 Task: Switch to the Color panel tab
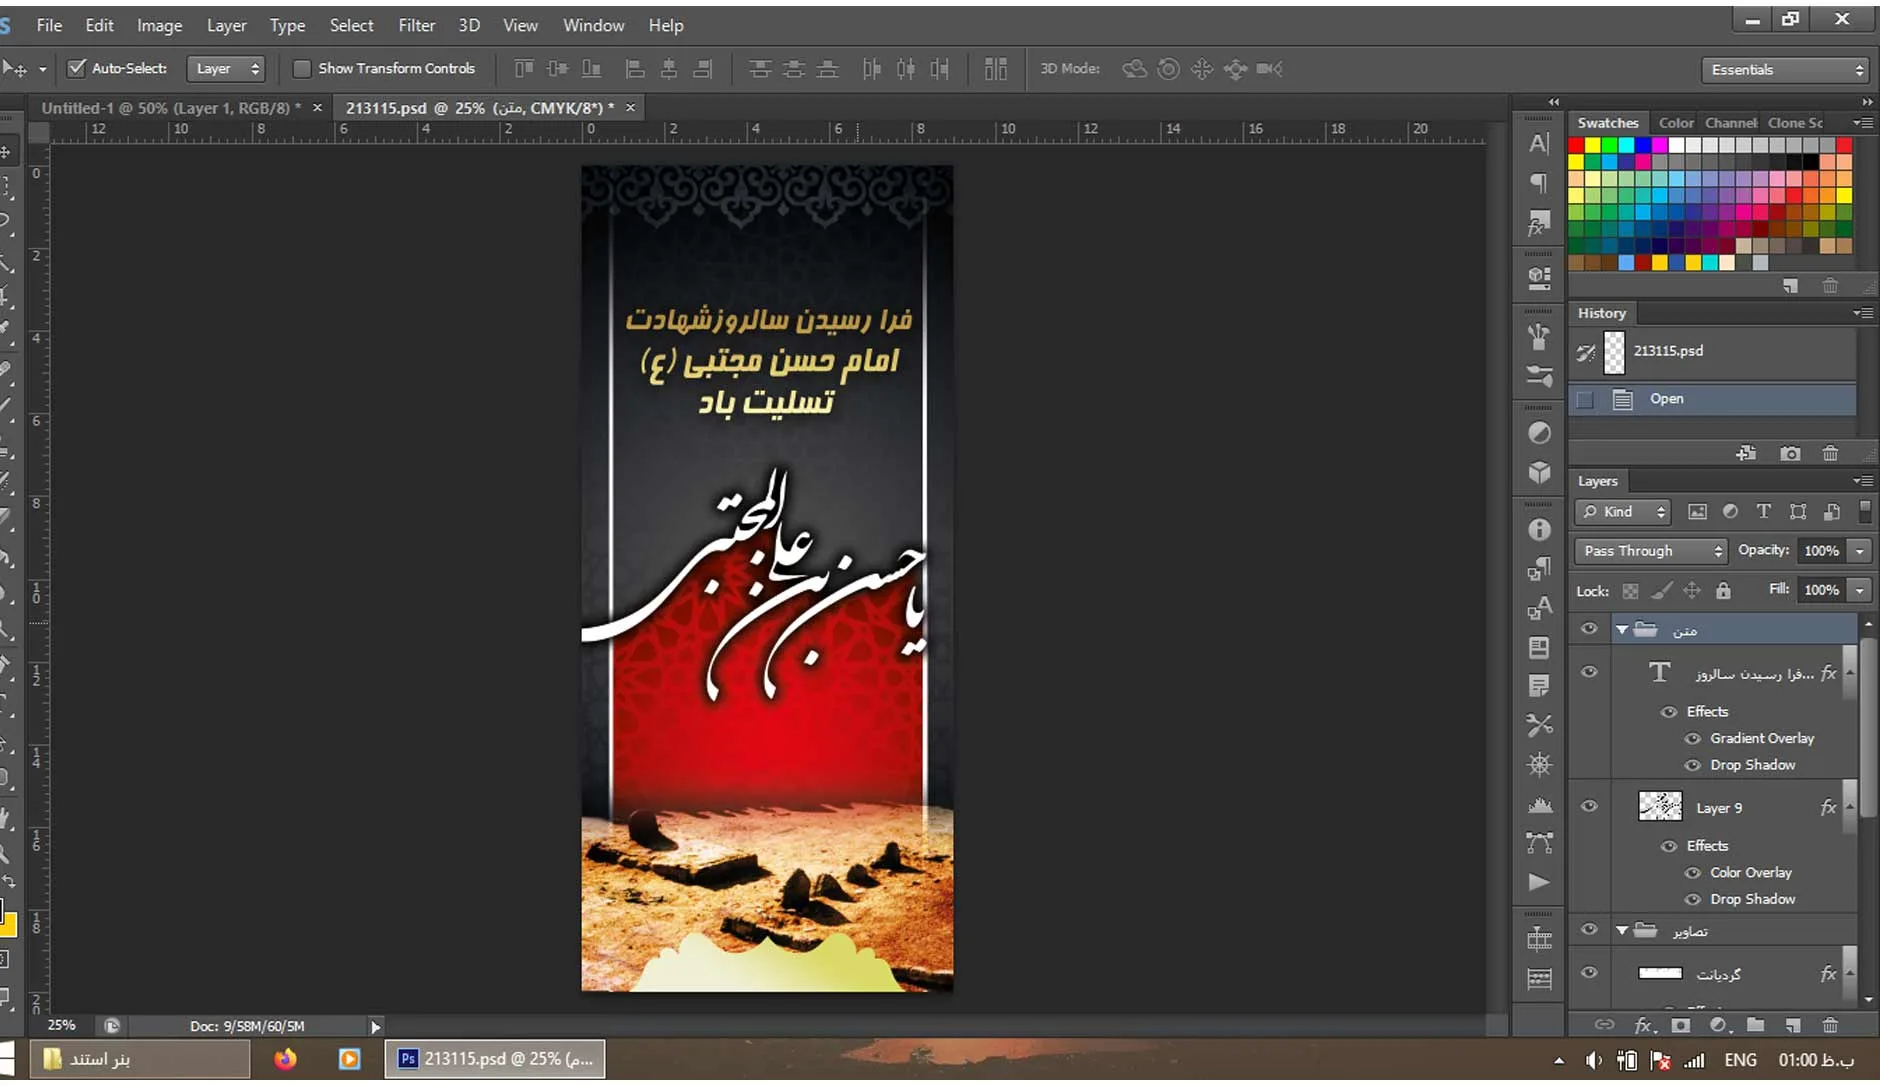(1676, 123)
